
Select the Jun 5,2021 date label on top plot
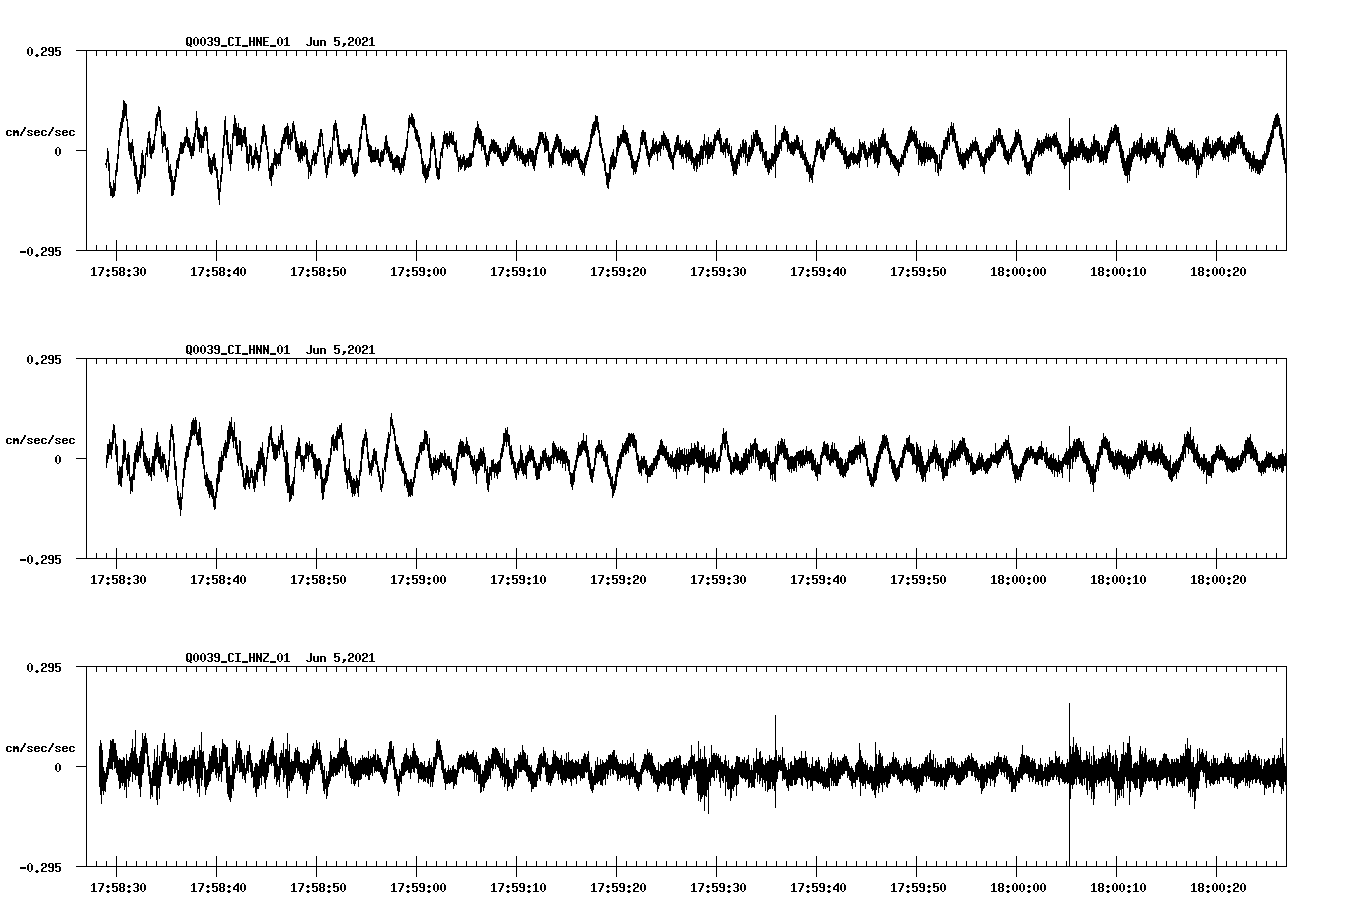pyautogui.click(x=341, y=42)
